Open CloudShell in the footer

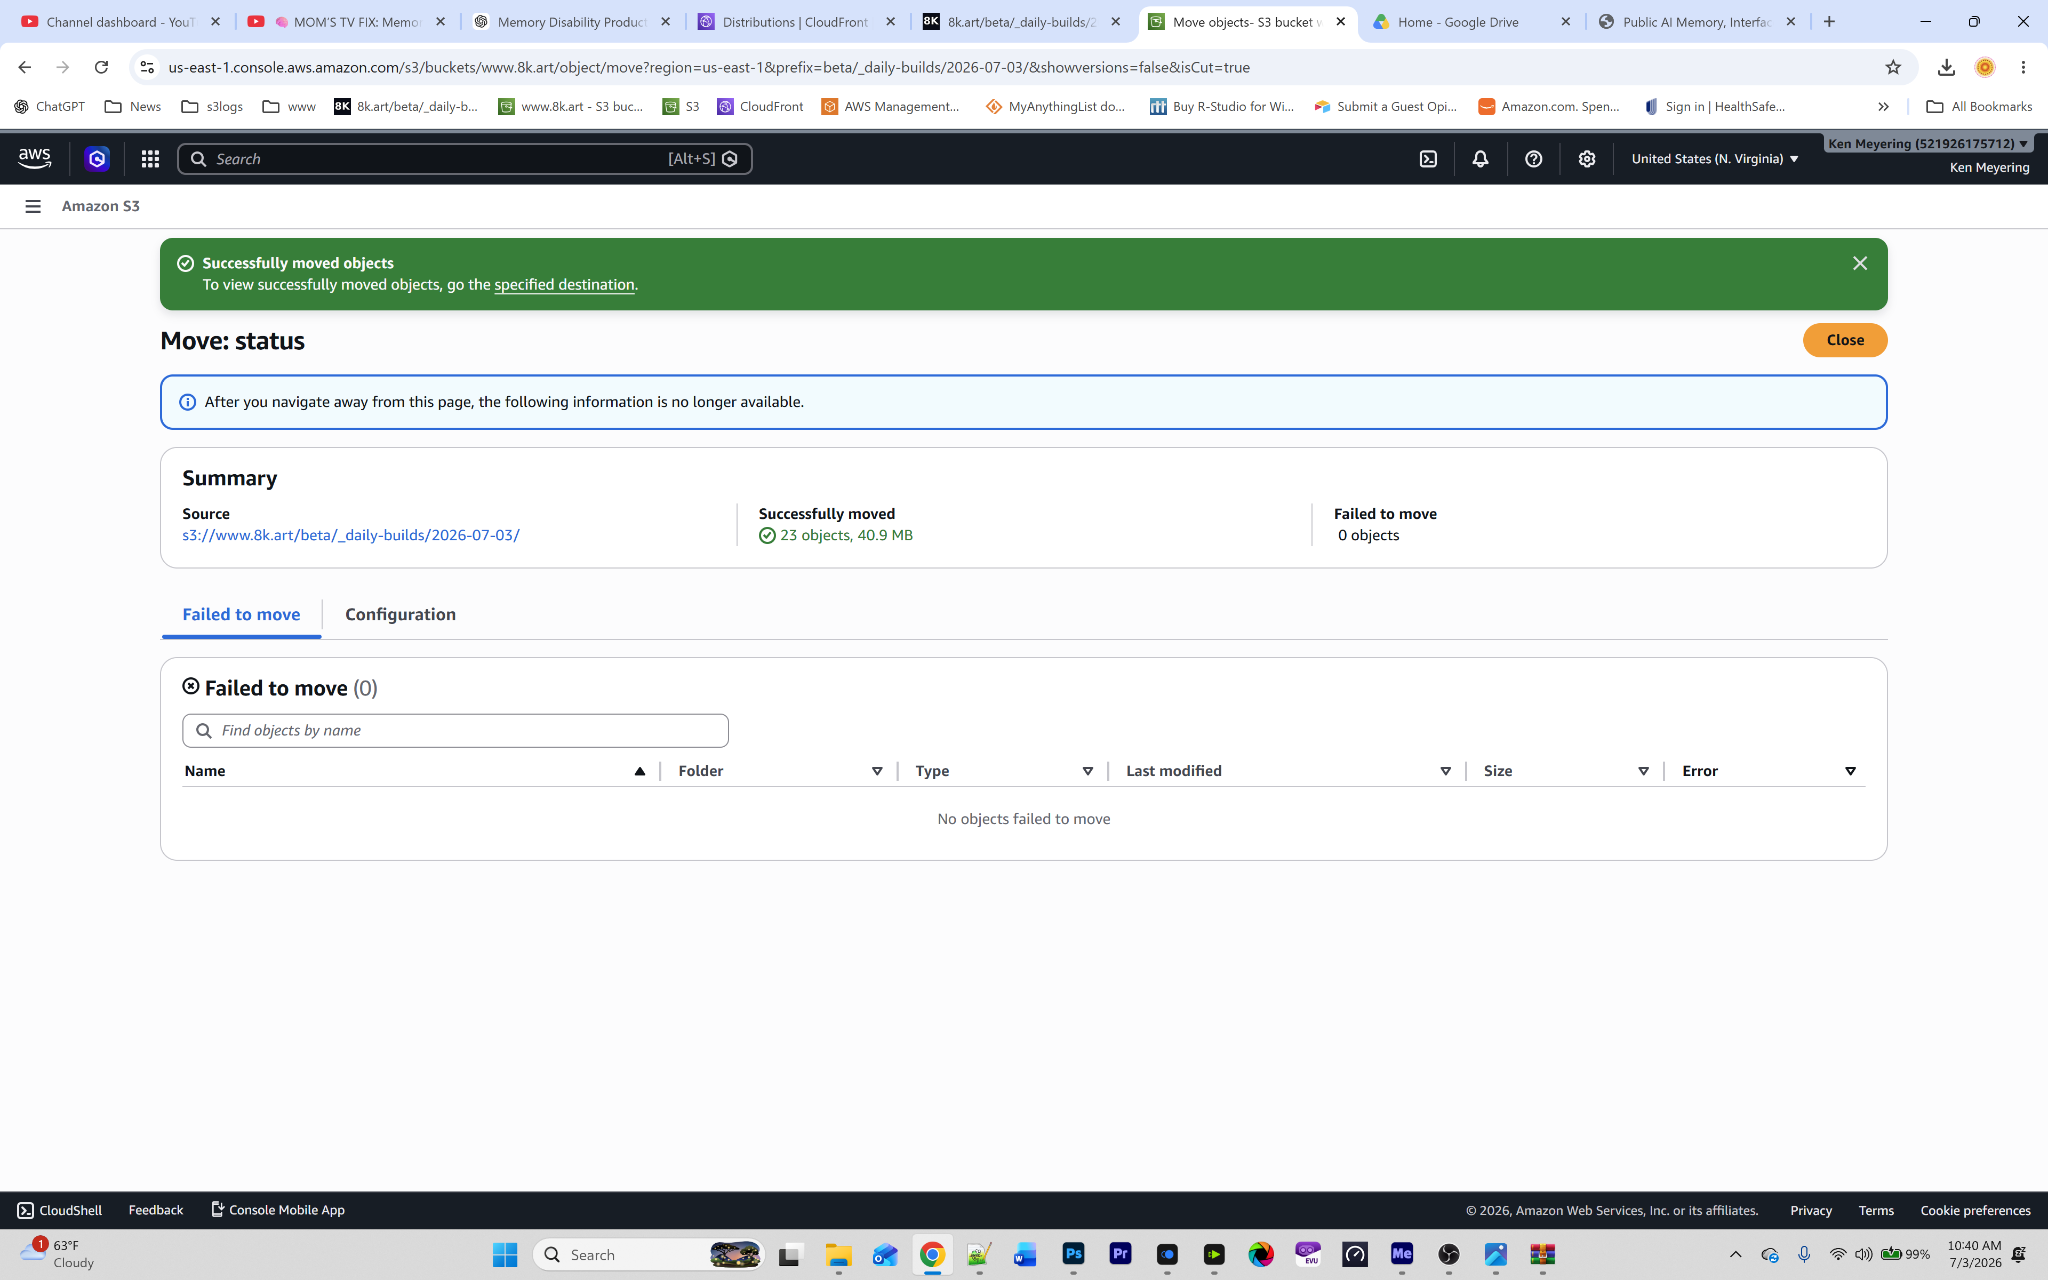[60, 1210]
